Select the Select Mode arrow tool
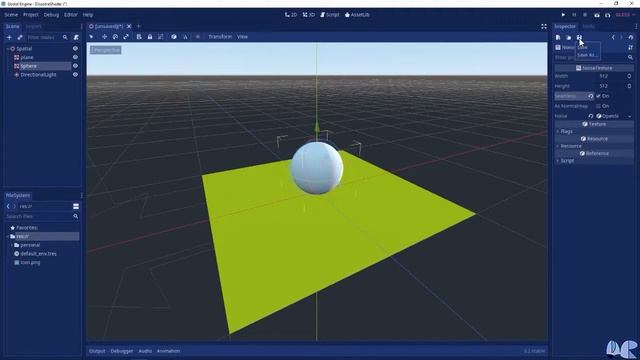Screen dimensions: 640x360 click(x=91, y=37)
